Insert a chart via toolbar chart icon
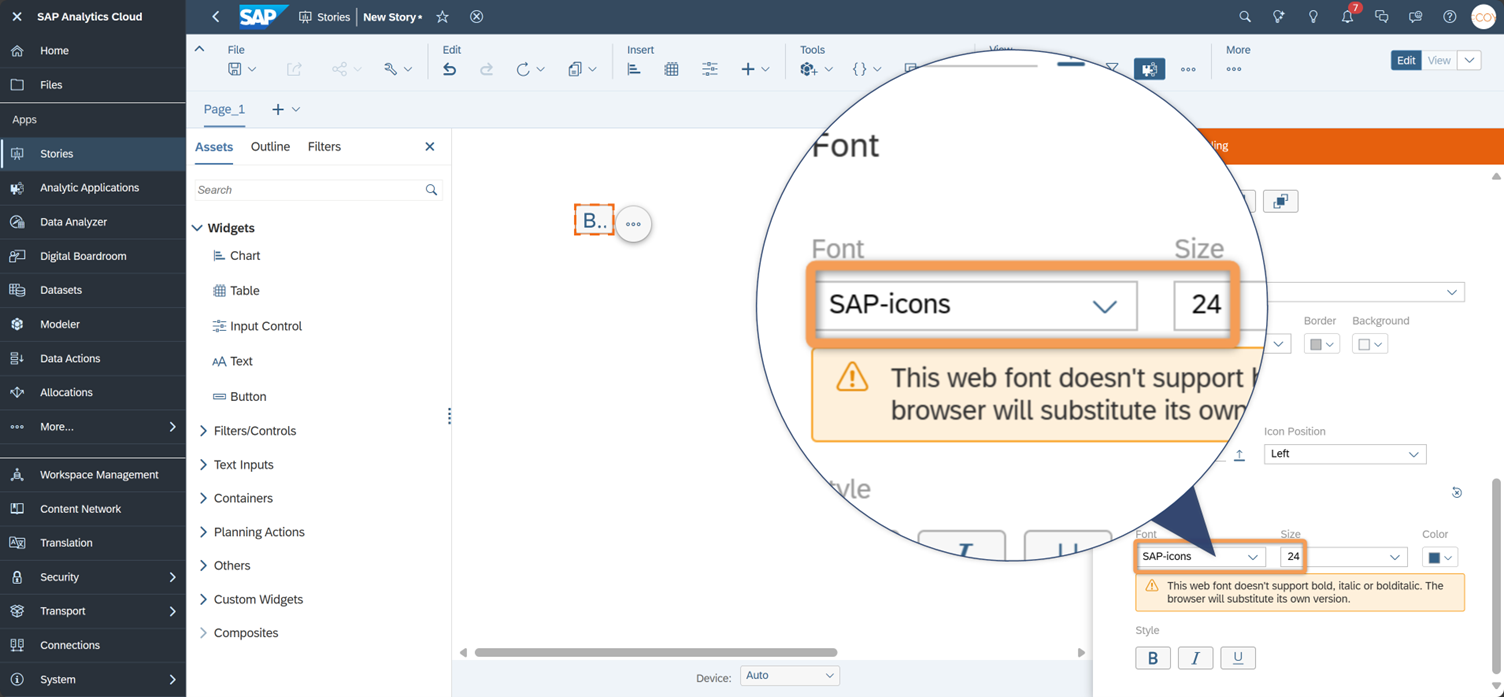Screen dimensions: 1504x697 coord(634,69)
